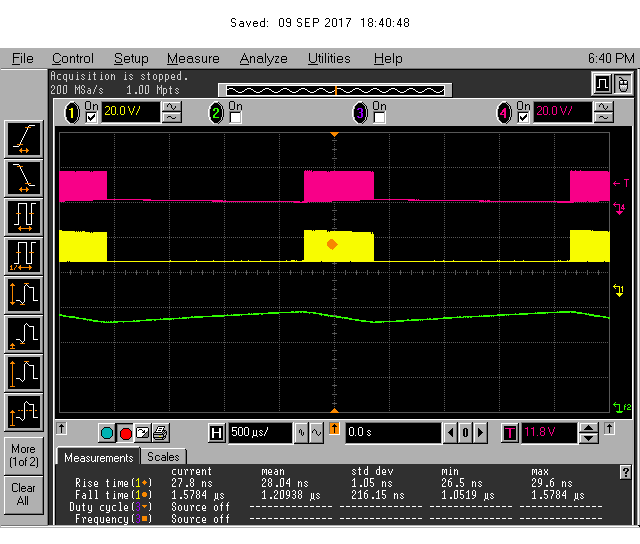
Task: Click the Single acquisition waveform icon
Action: coord(142,433)
